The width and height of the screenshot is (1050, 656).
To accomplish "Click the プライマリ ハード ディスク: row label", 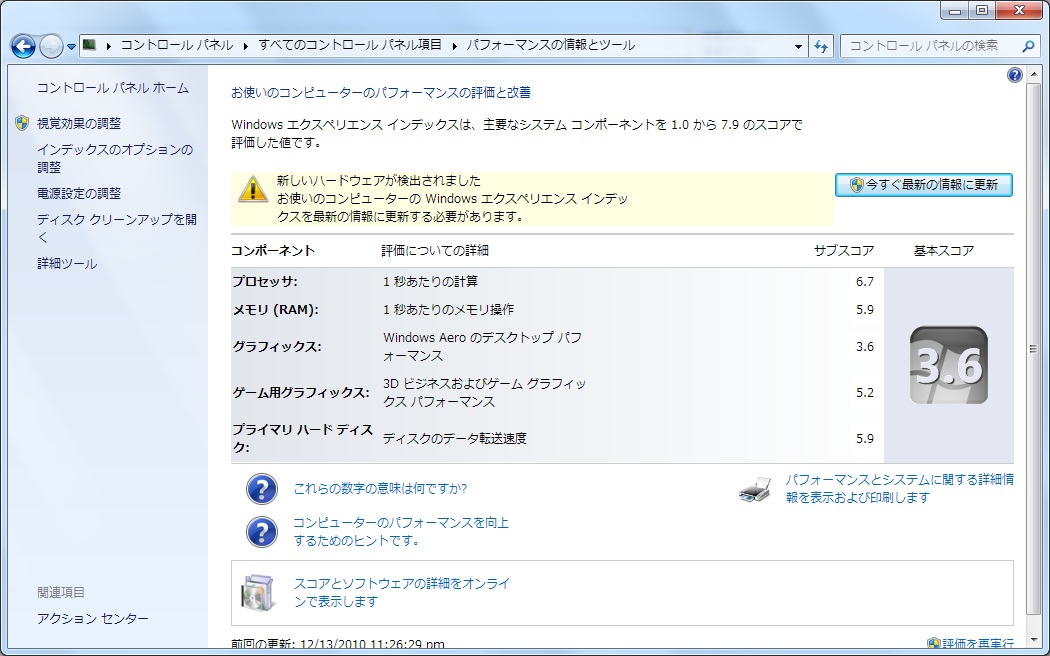I will (303, 438).
